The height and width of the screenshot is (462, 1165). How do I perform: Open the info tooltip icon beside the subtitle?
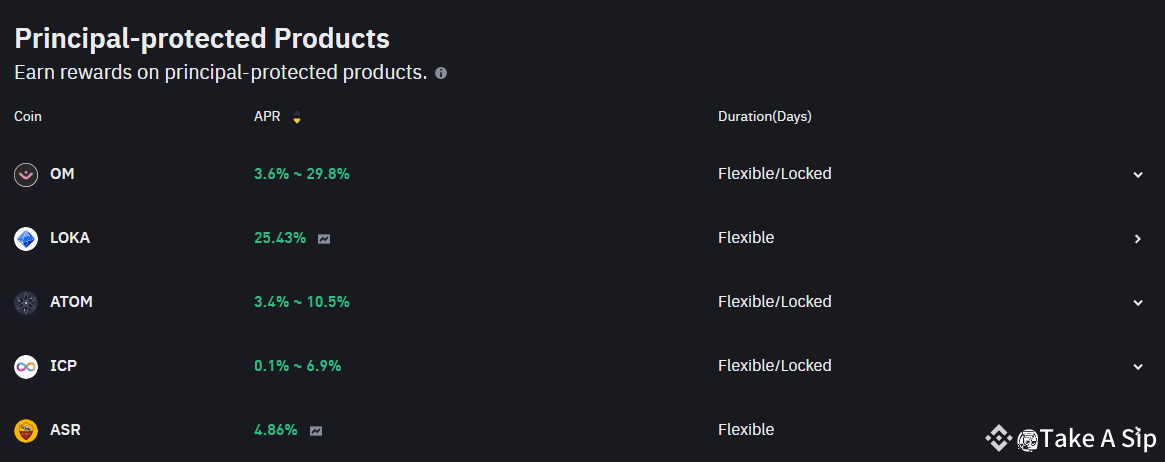[441, 73]
